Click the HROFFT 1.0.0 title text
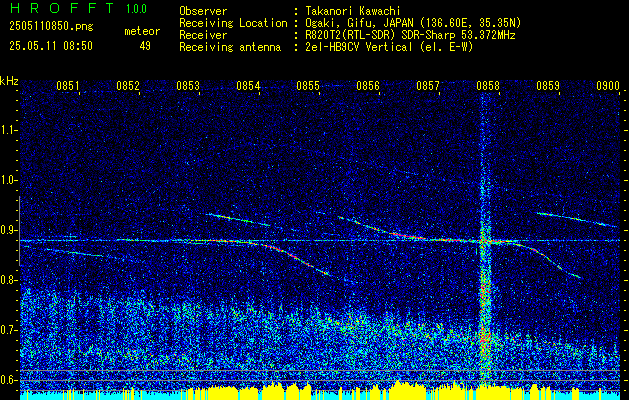The width and height of the screenshot is (629, 400). tap(78, 8)
